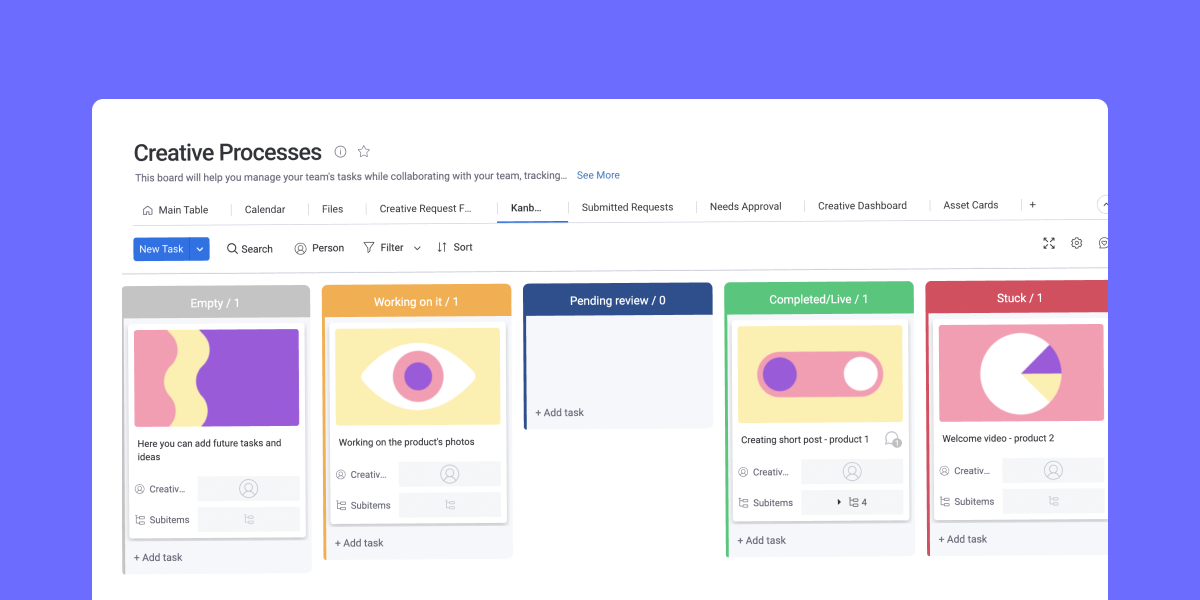Image resolution: width=1200 pixels, height=600 pixels.
Task: Click Add task in Pending review column
Action: [x=559, y=412]
